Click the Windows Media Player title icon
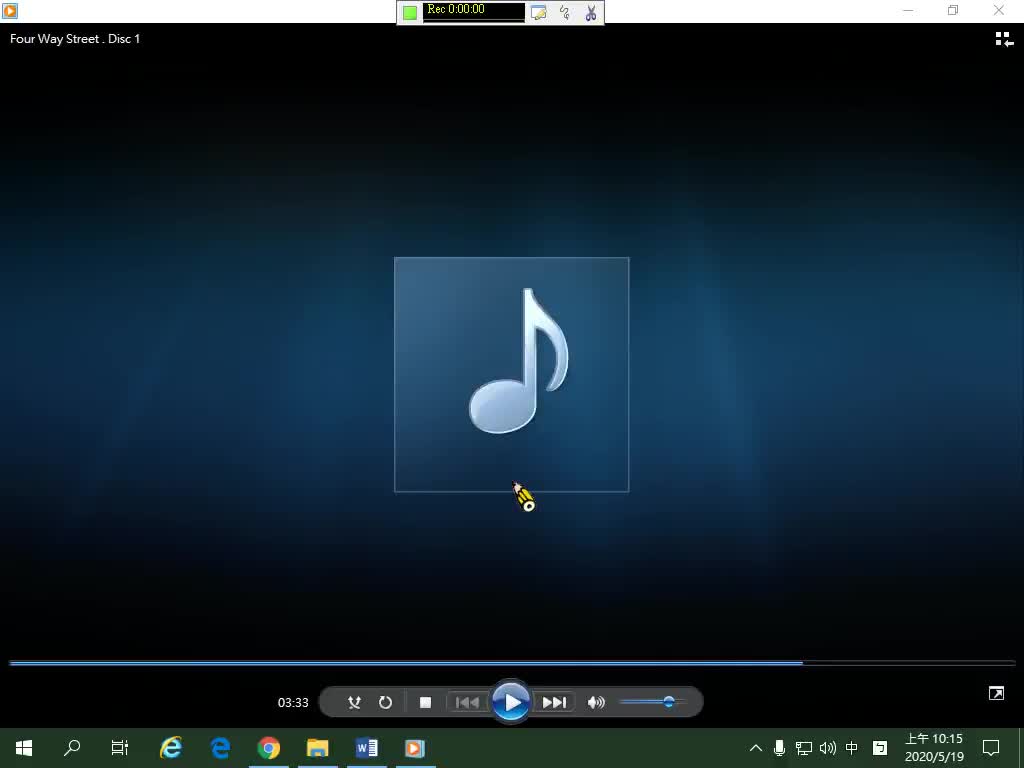Viewport: 1024px width, 768px height. (x=10, y=10)
